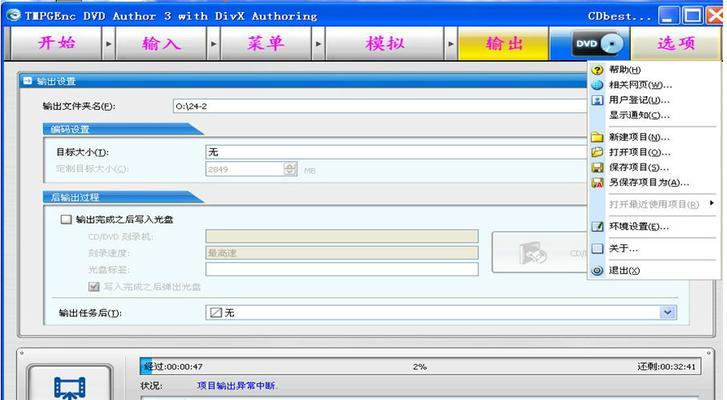Click the 另保存项目为 save-as icon

[x=597, y=183]
